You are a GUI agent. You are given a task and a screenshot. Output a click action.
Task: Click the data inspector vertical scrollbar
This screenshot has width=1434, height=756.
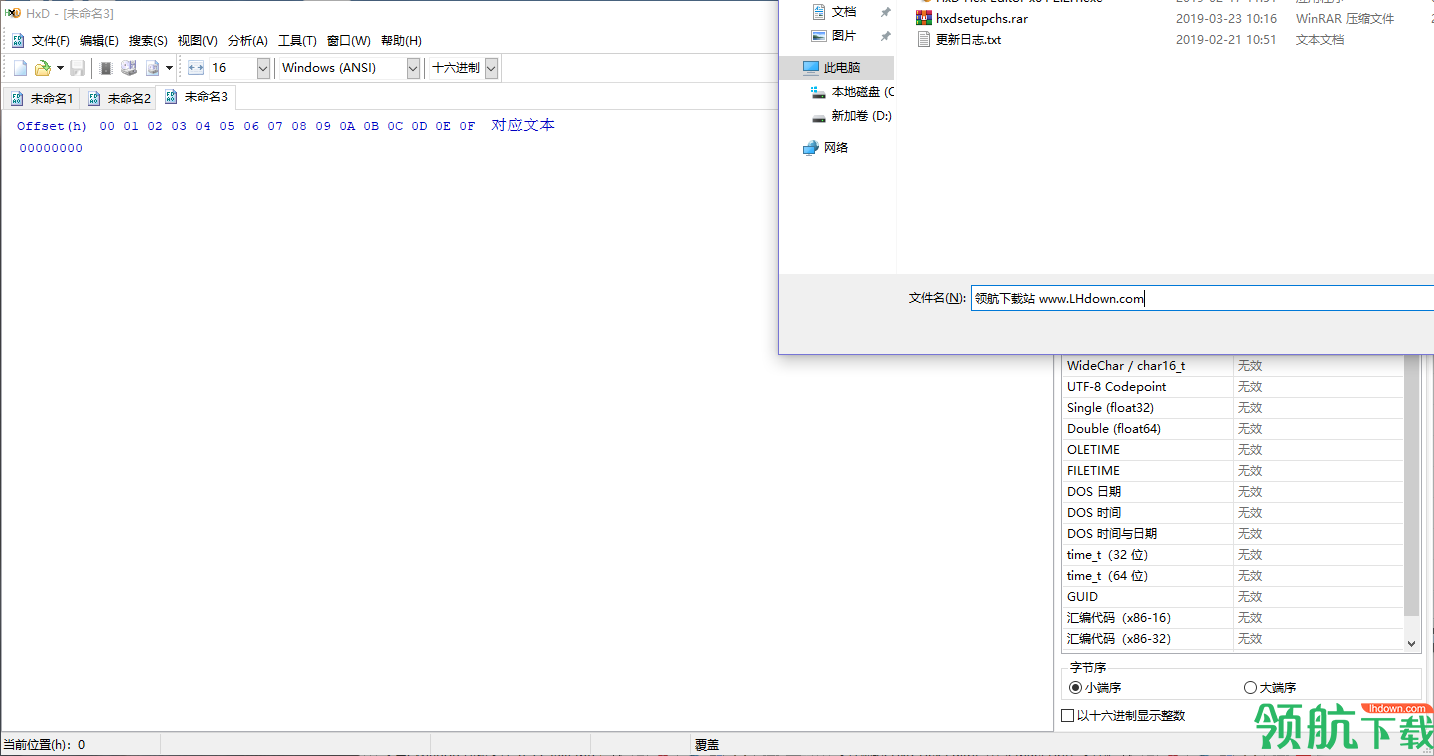(x=1412, y=484)
